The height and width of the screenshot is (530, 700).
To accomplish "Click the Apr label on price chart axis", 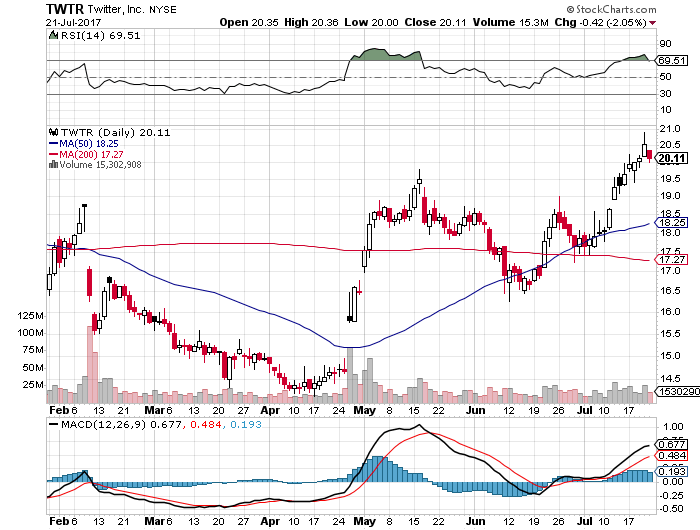I will [x=270, y=410].
